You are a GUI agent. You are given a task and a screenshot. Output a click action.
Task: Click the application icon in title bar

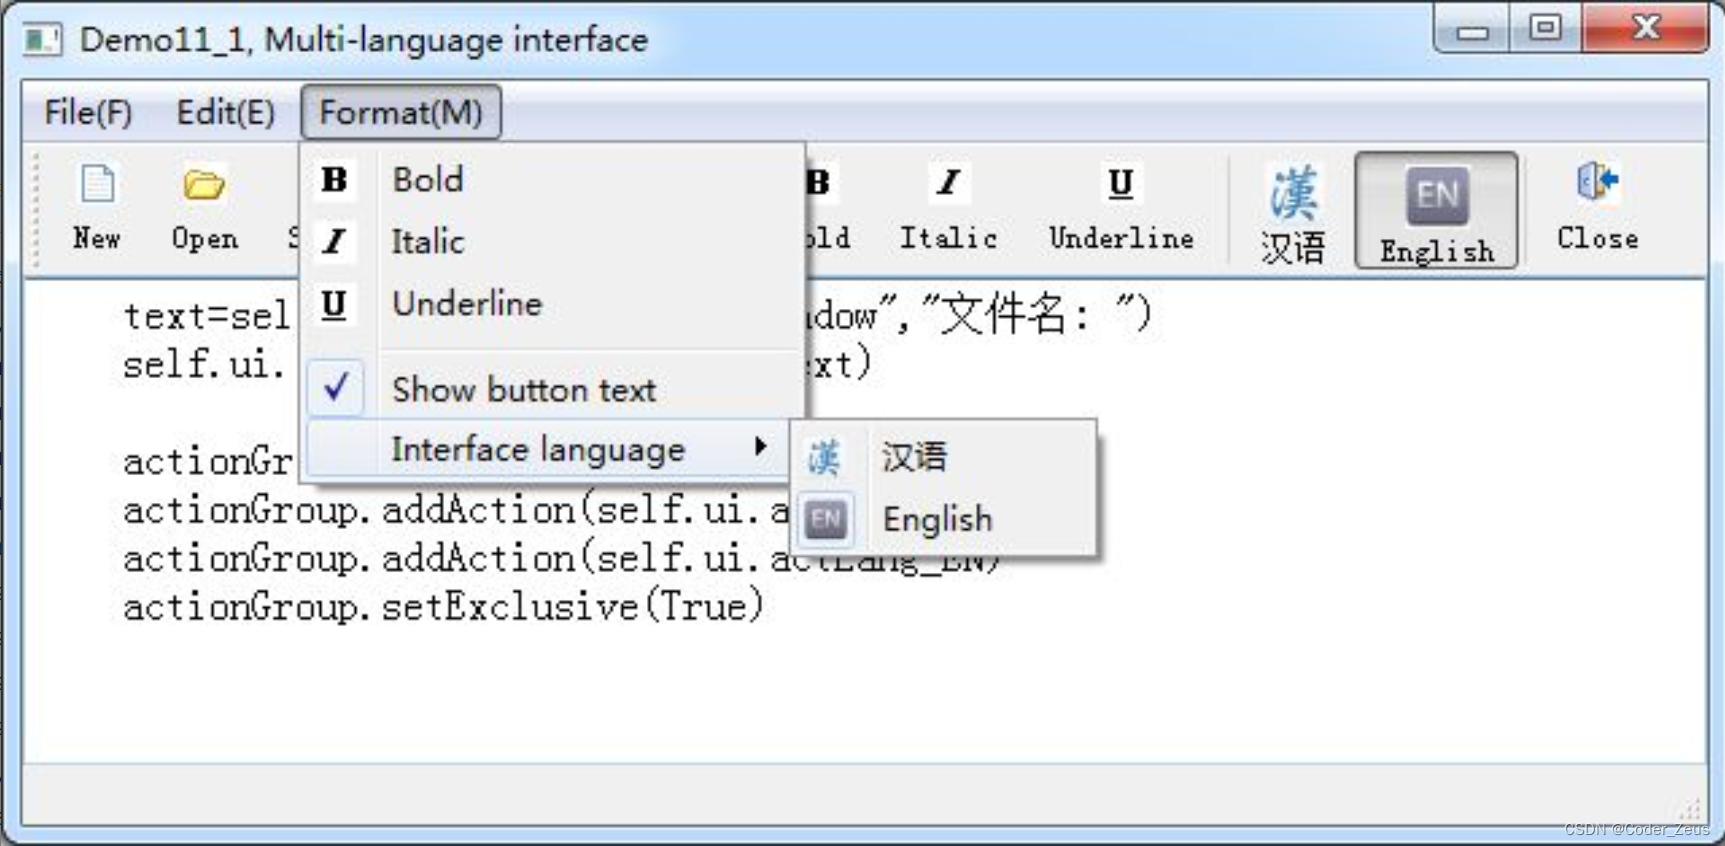[42, 40]
